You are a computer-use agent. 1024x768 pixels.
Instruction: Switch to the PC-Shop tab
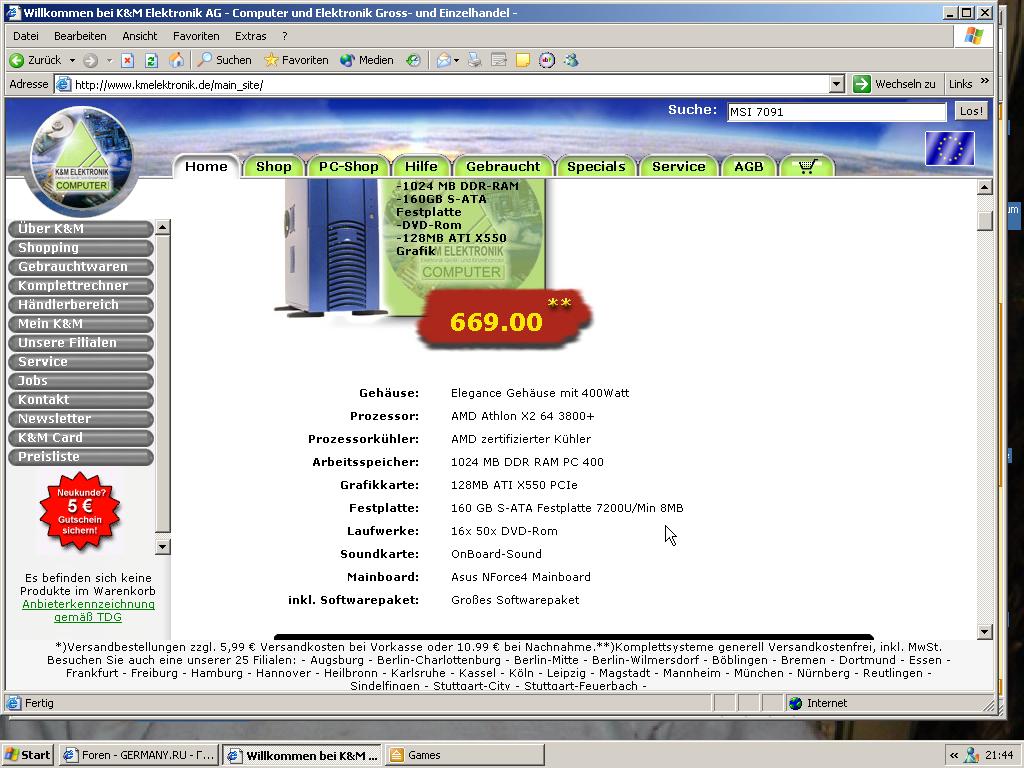coord(348,167)
